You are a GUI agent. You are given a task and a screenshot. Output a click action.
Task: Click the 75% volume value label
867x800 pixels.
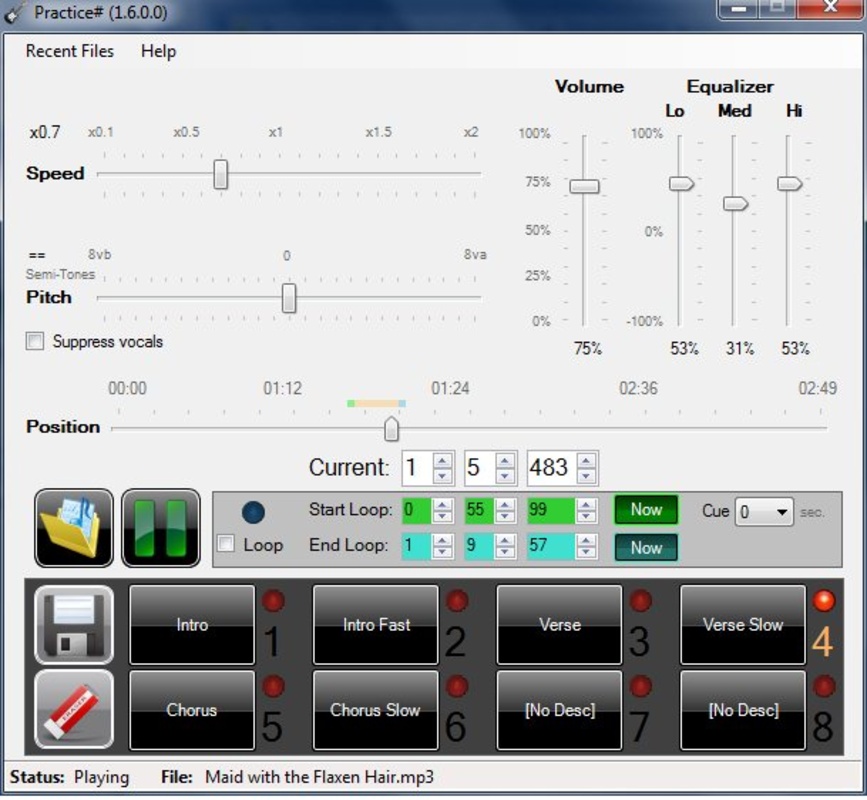pyautogui.click(x=587, y=348)
